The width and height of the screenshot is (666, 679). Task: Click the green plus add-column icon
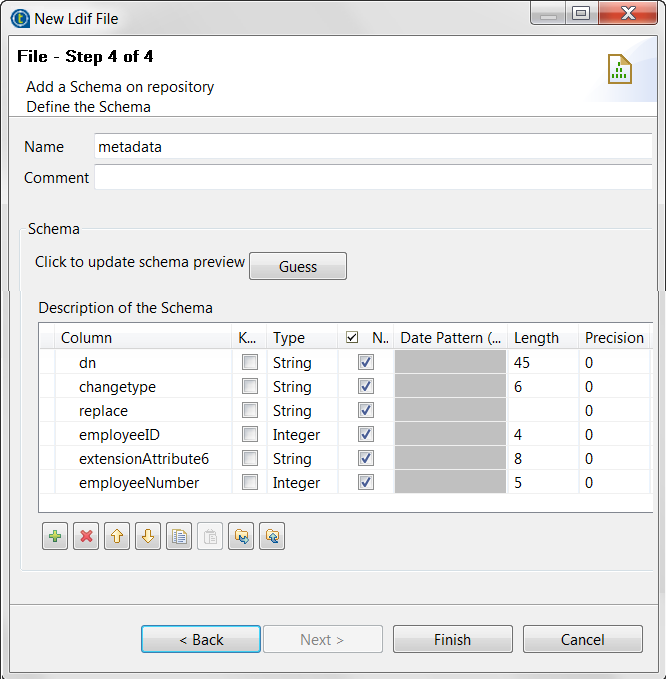click(55, 536)
